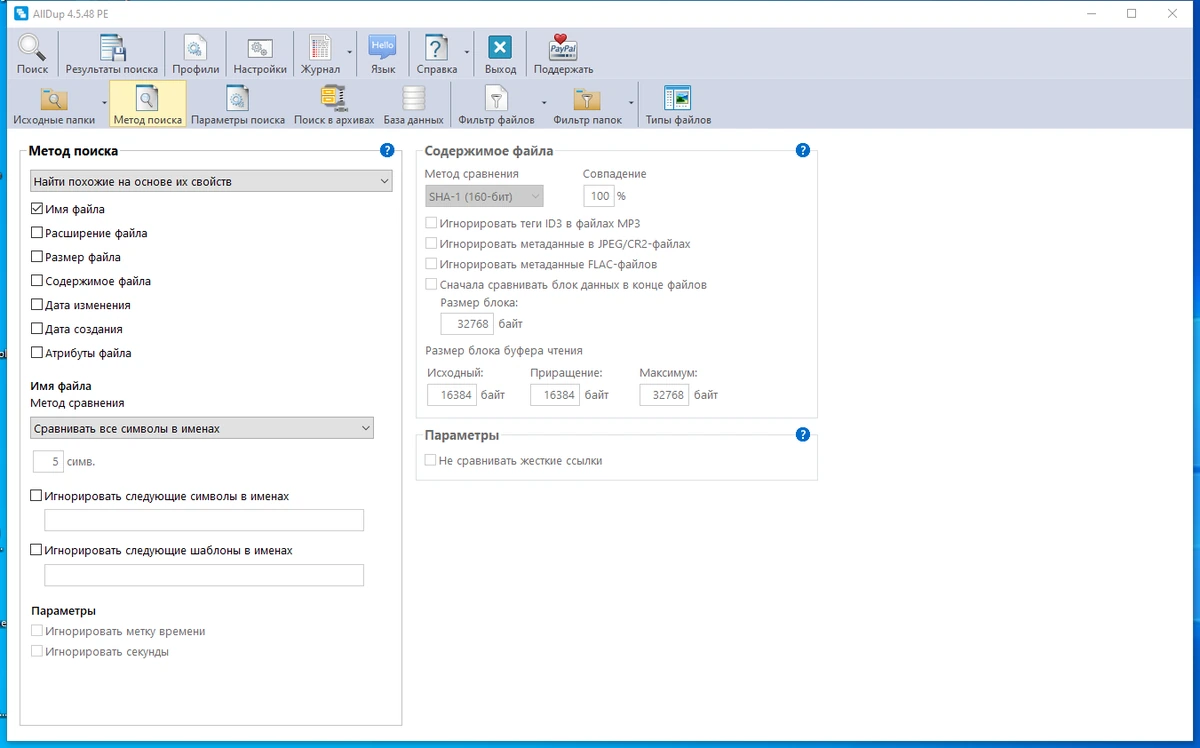1200x748 pixels.
Task: Click the Максимум buffer field
Action: (665, 395)
